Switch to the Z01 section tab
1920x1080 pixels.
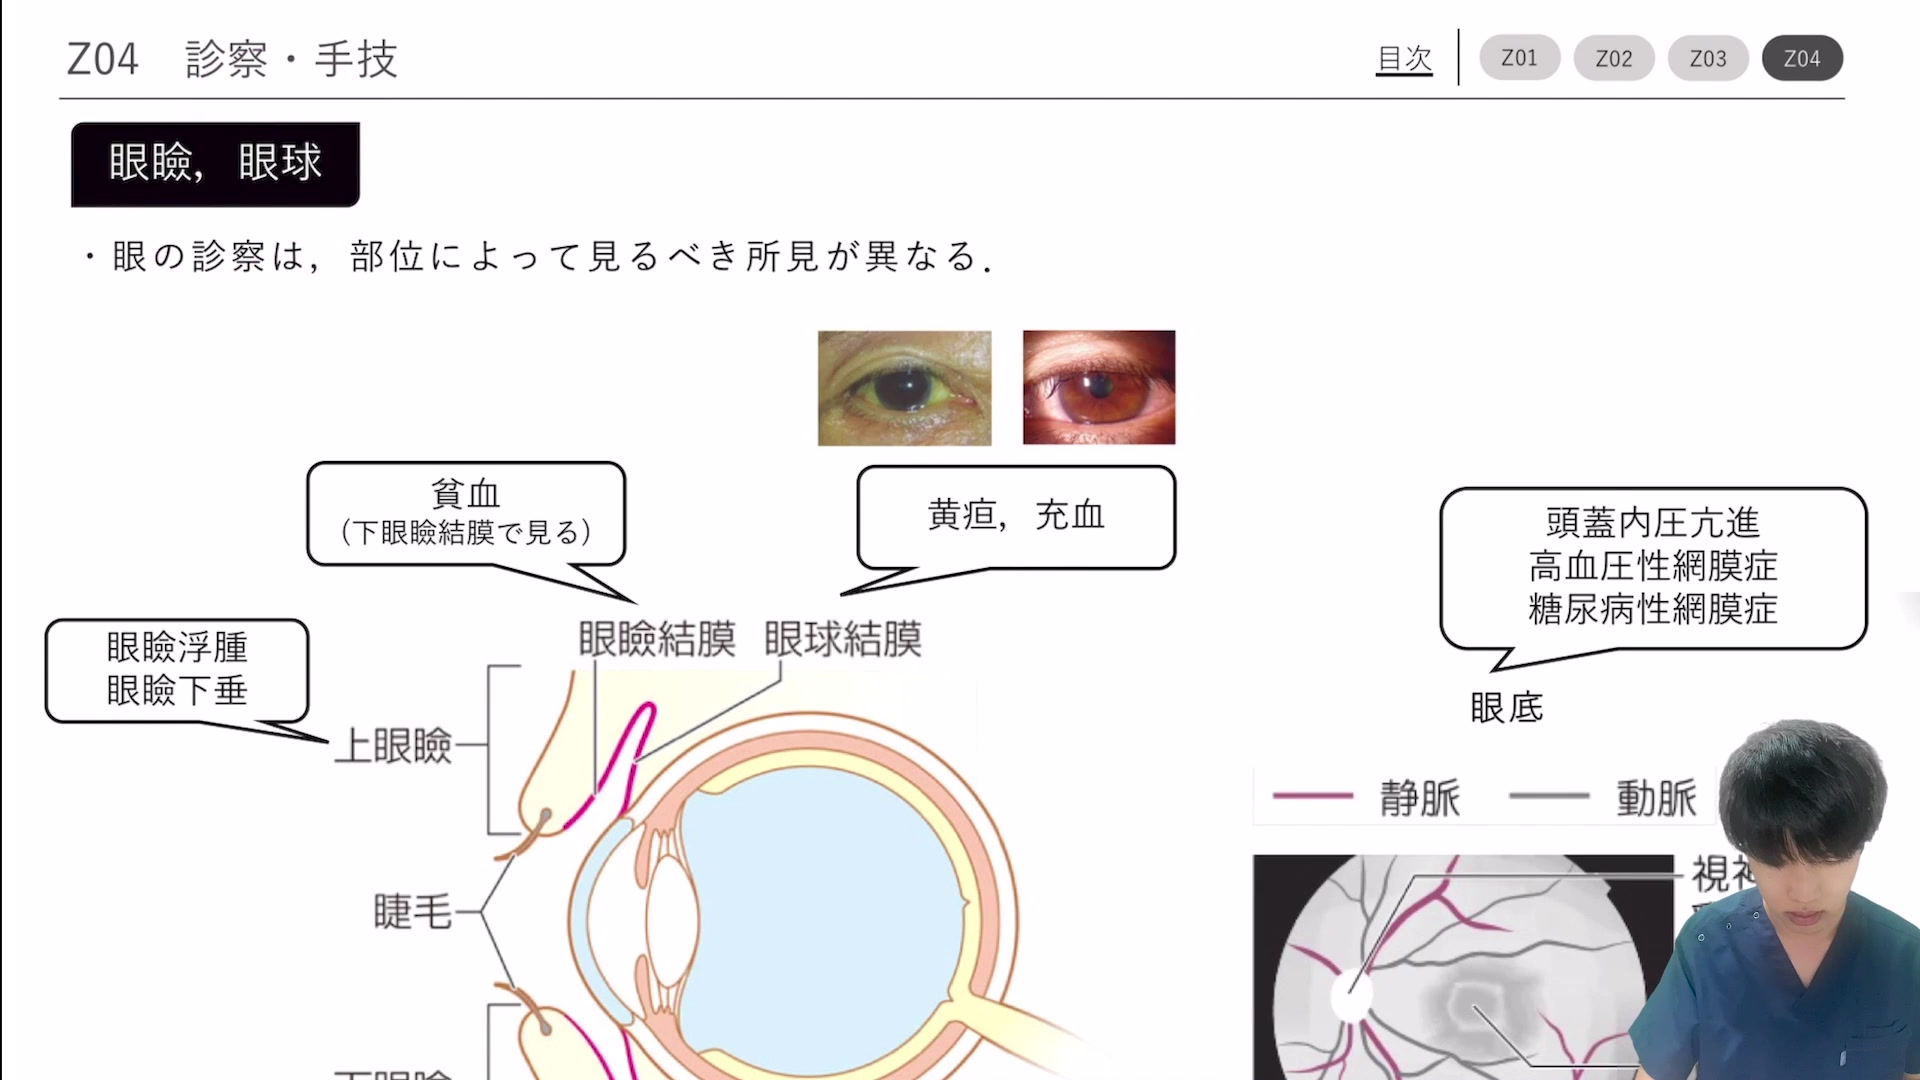1519,58
